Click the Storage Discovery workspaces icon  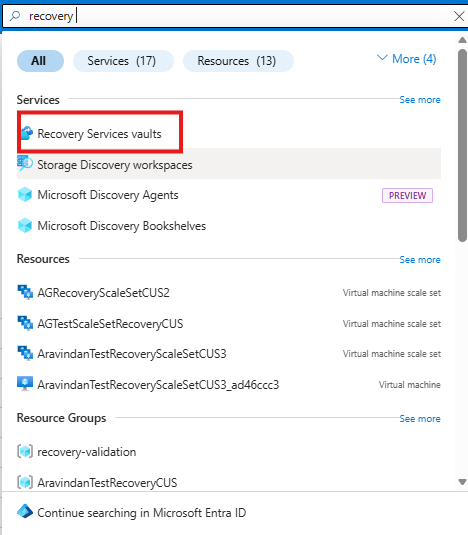(x=25, y=163)
